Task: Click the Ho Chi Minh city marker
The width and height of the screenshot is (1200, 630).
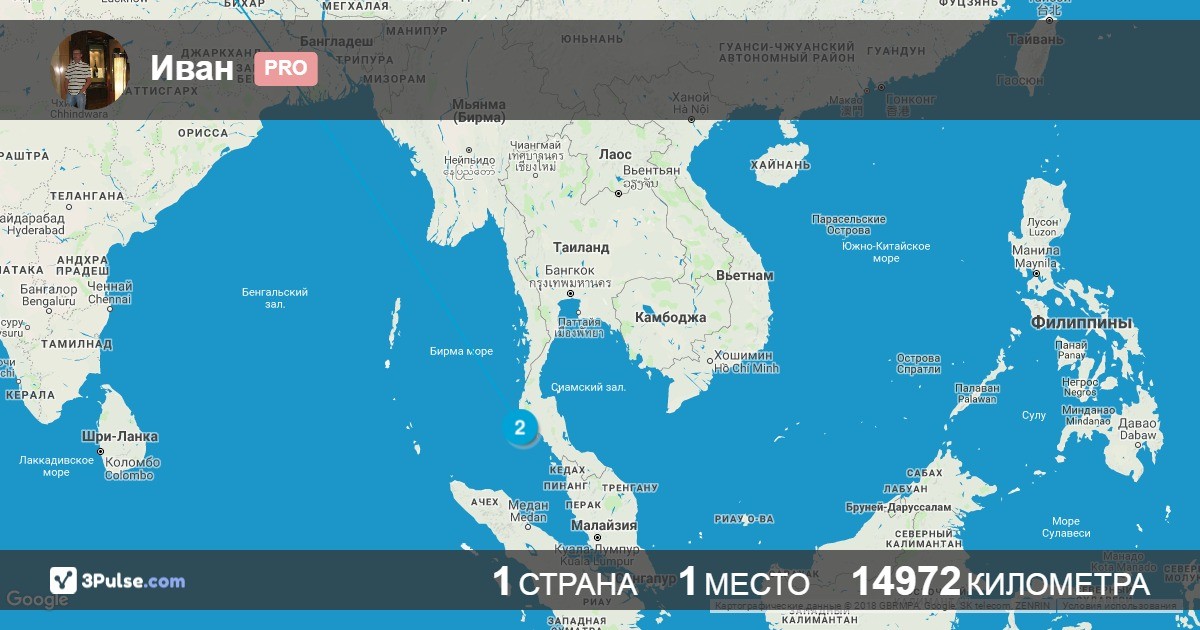Action: [708, 361]
